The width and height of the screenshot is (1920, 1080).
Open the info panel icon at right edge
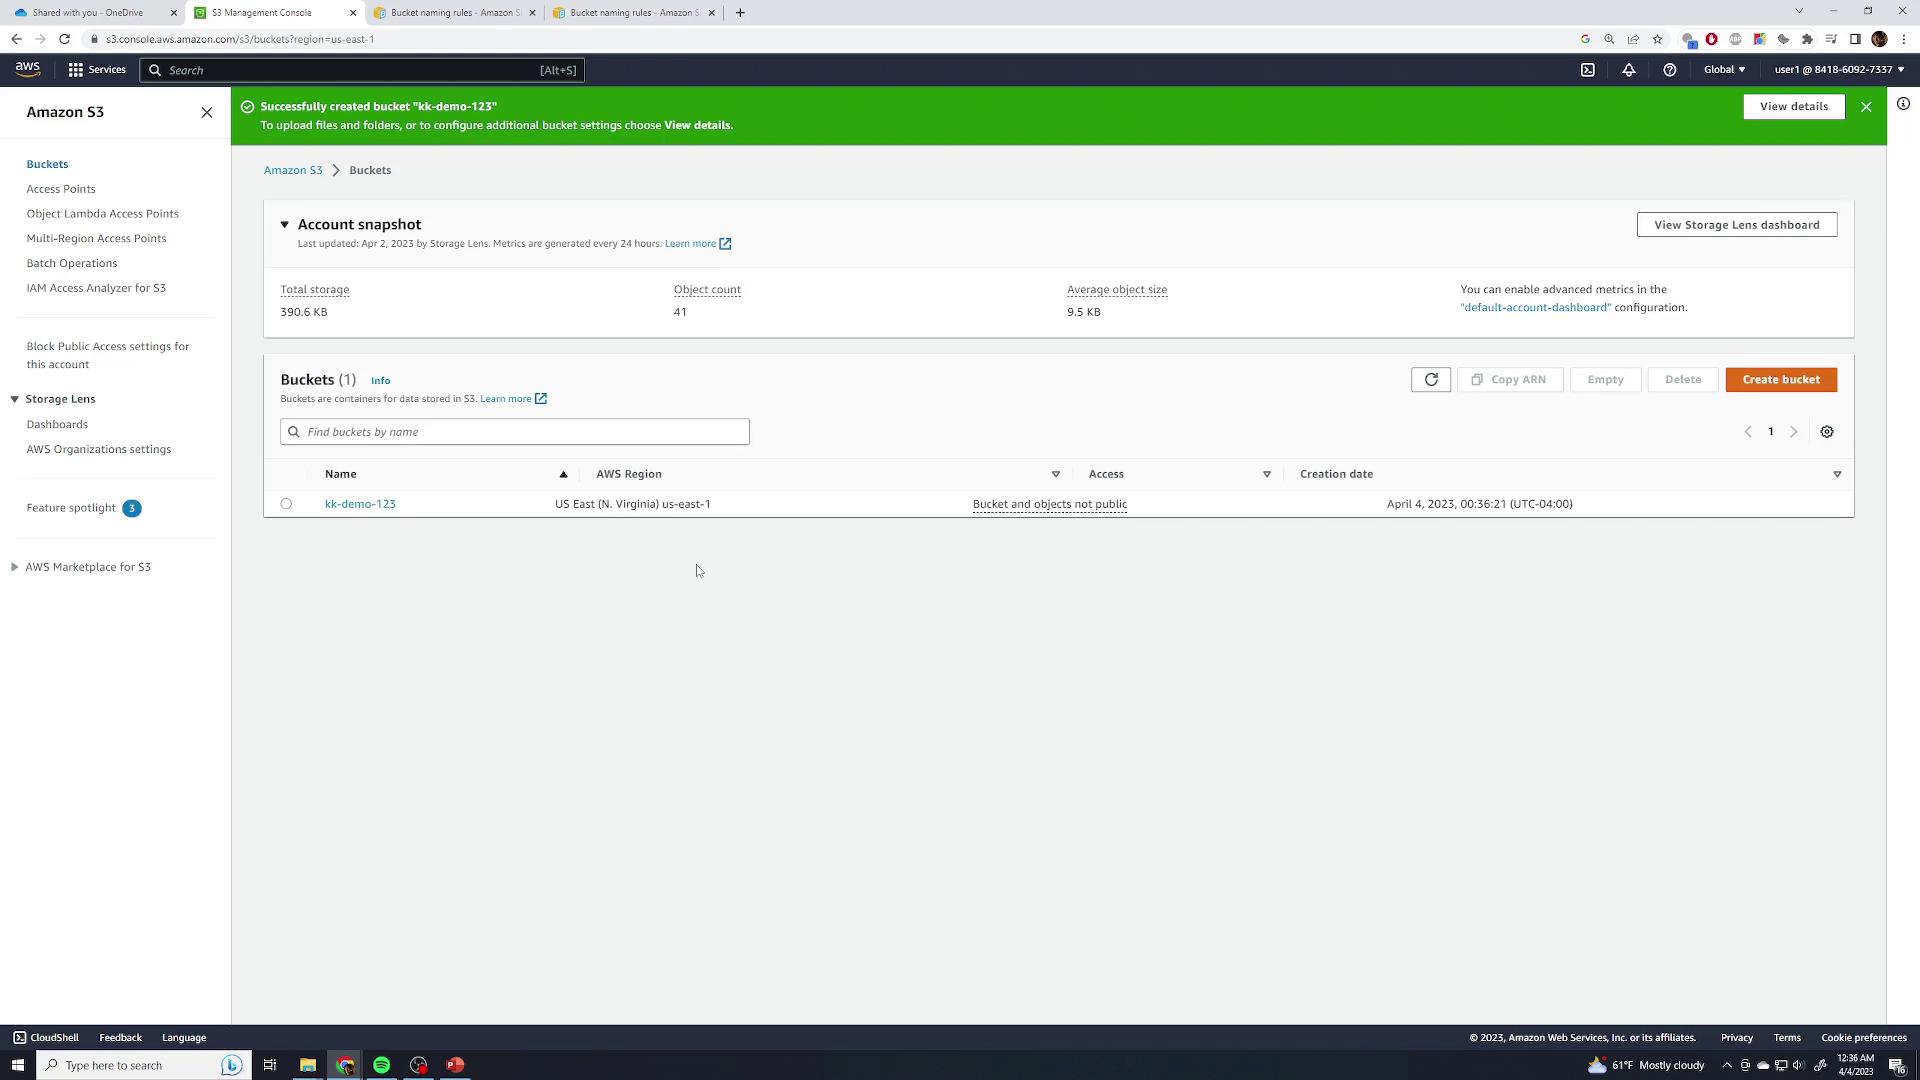pos(1903,104)
